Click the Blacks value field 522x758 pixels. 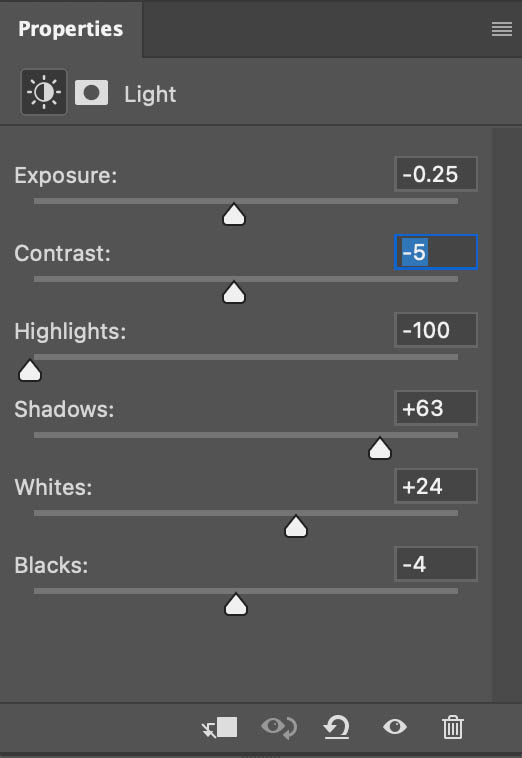click(436, 564)
